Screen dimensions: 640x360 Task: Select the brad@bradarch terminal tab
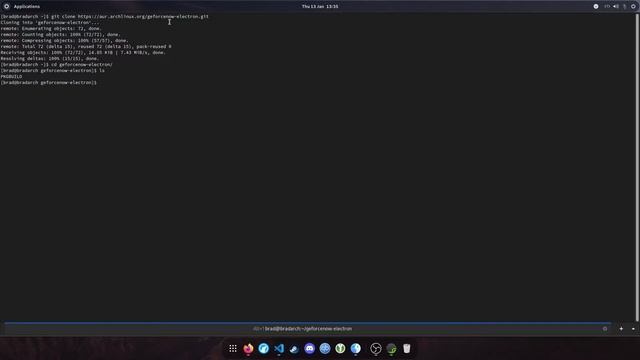tap(308, 329)
